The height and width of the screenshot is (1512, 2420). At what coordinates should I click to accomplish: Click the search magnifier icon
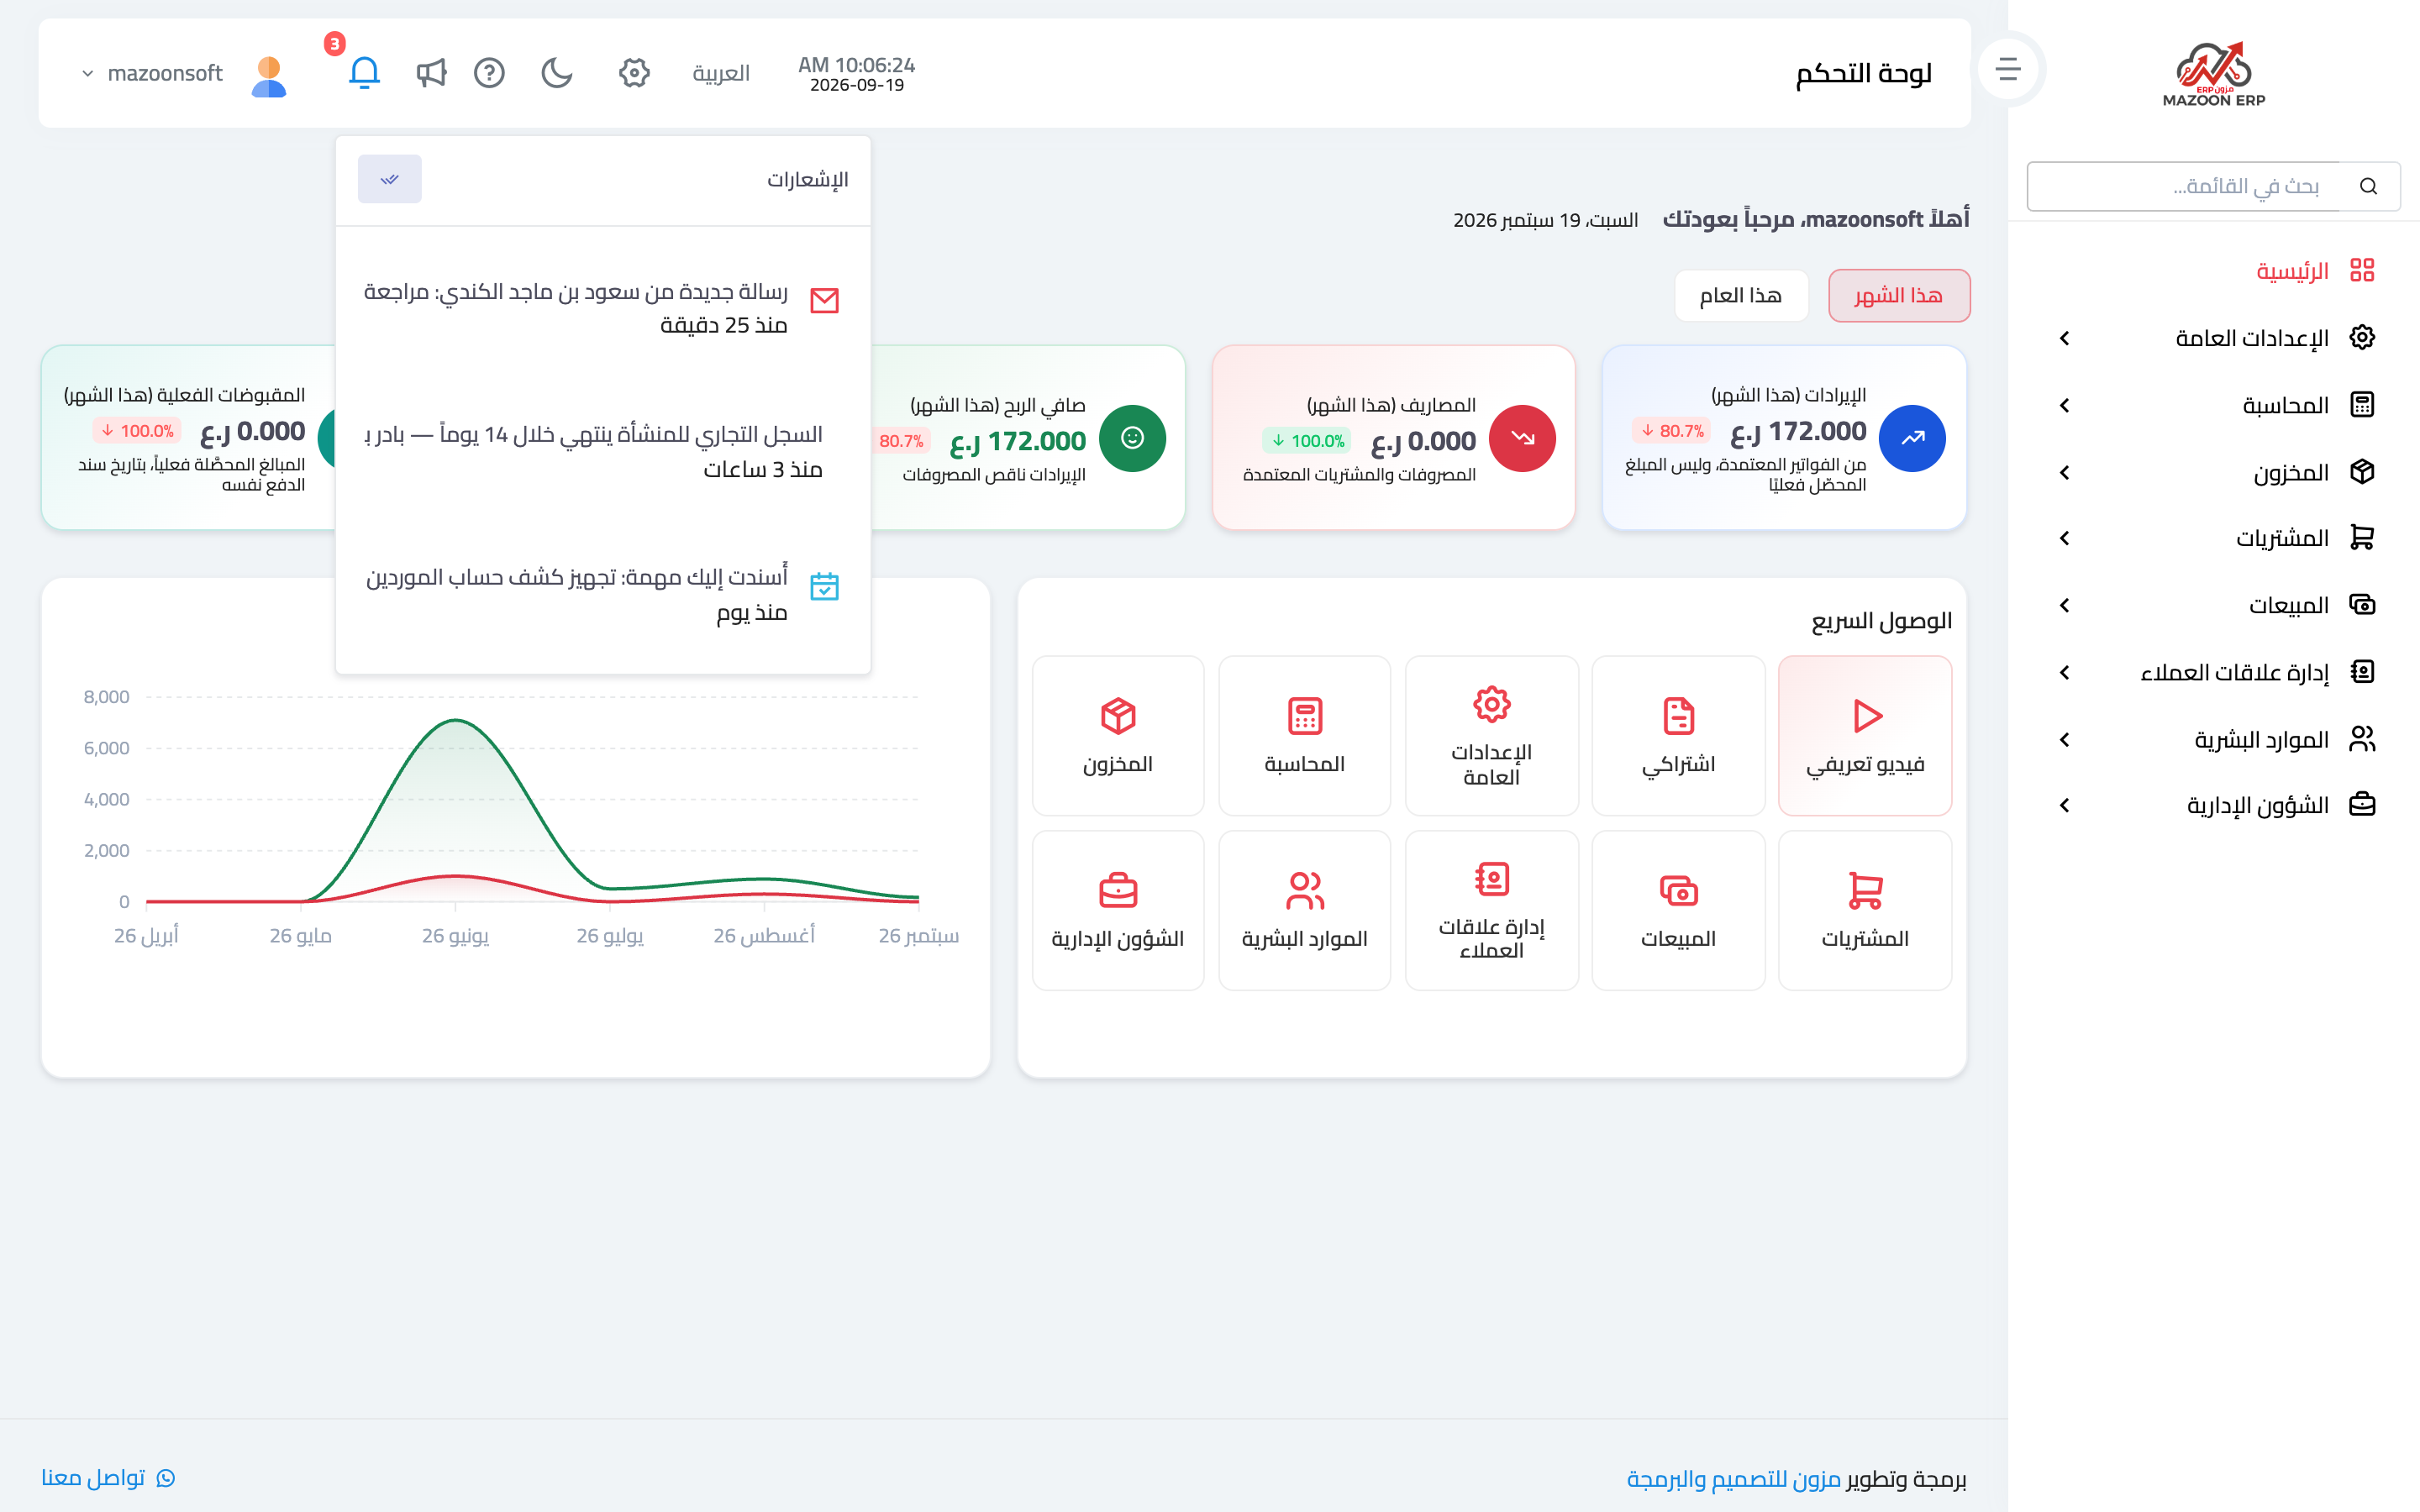(x=2368, y=186)
